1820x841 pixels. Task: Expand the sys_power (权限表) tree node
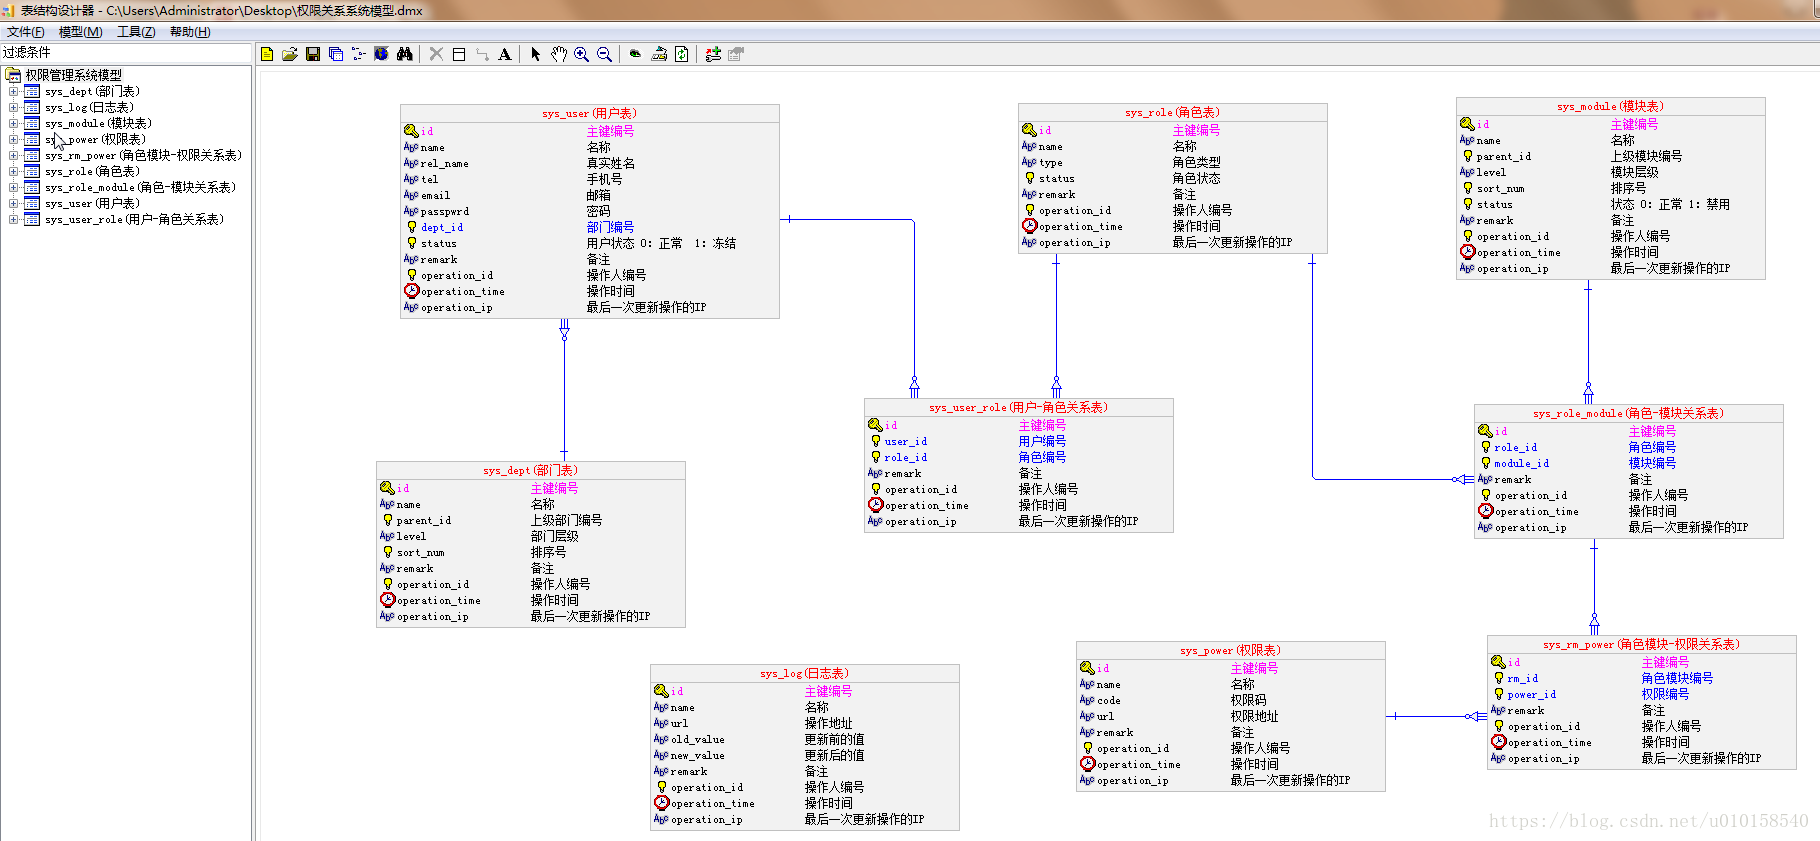pyautogui.click(x=14, y=139)
